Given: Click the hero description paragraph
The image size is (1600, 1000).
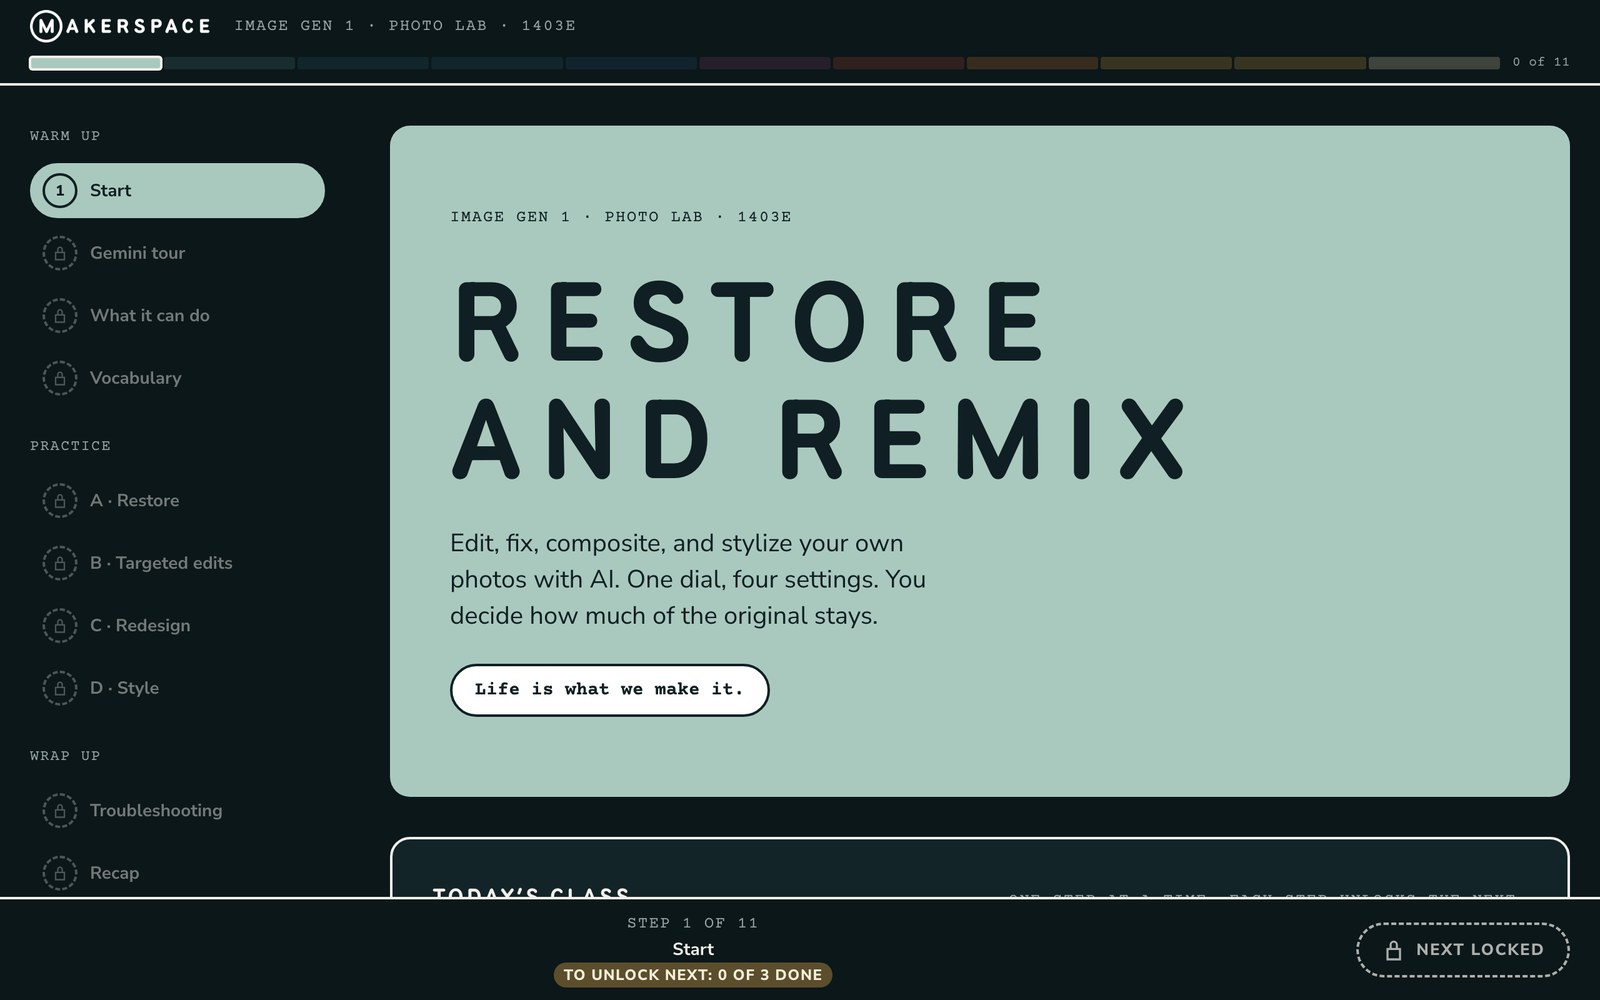Looking at the screenshot, I should pos(688,579).
